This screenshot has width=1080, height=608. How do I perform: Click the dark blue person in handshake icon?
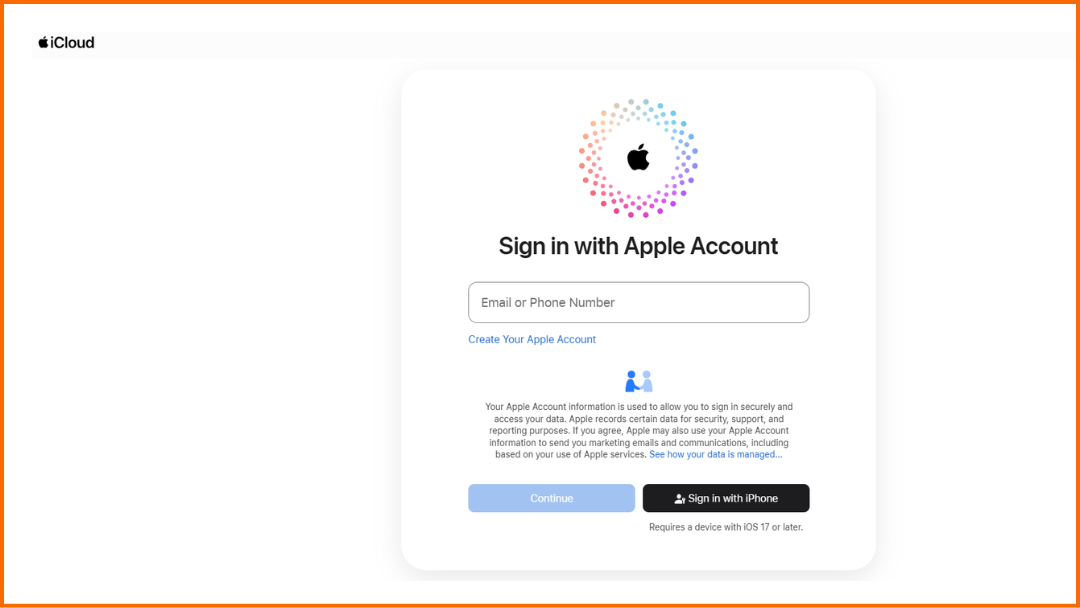[632, 381]
